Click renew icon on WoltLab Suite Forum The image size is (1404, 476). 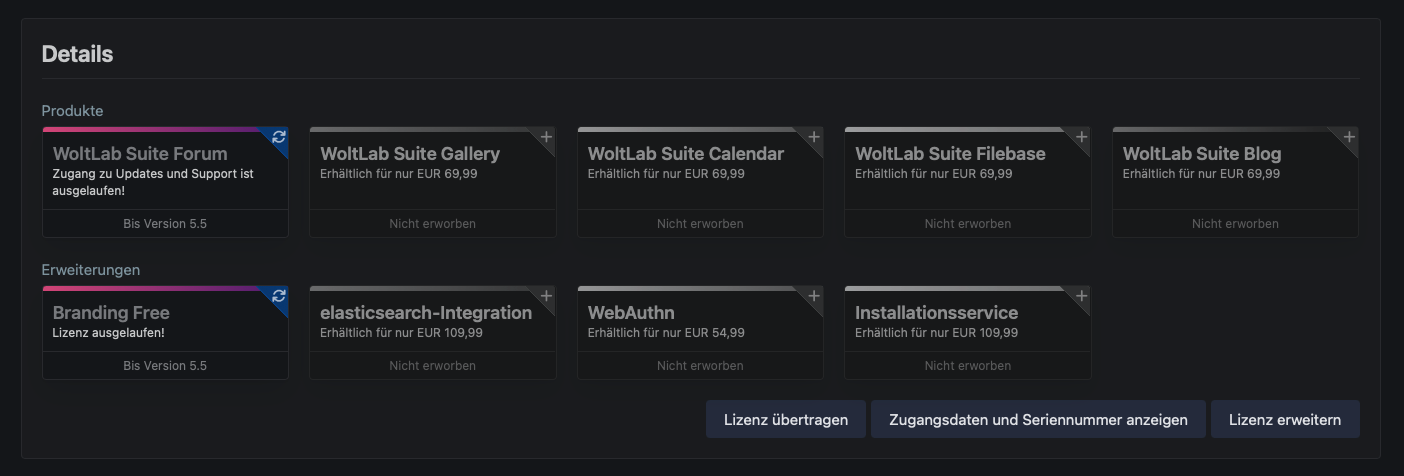pyautogui.click(x=279, y=137)
